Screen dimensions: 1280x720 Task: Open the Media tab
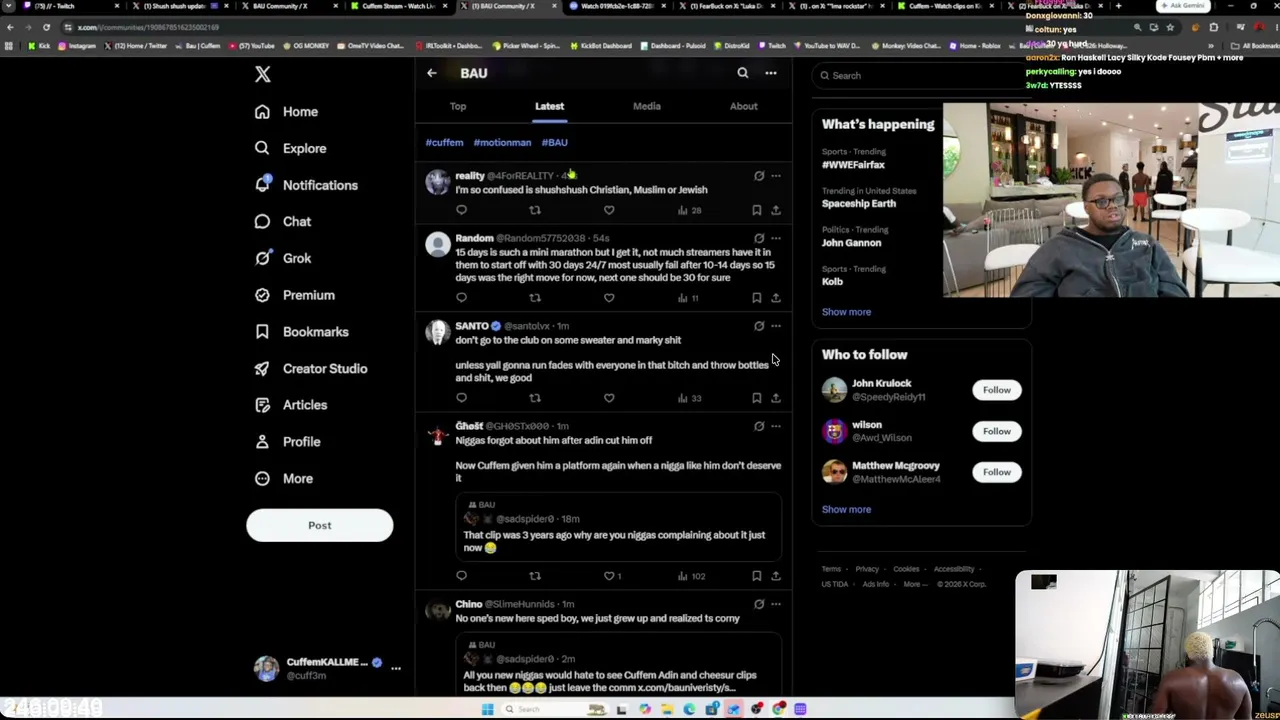647,106
